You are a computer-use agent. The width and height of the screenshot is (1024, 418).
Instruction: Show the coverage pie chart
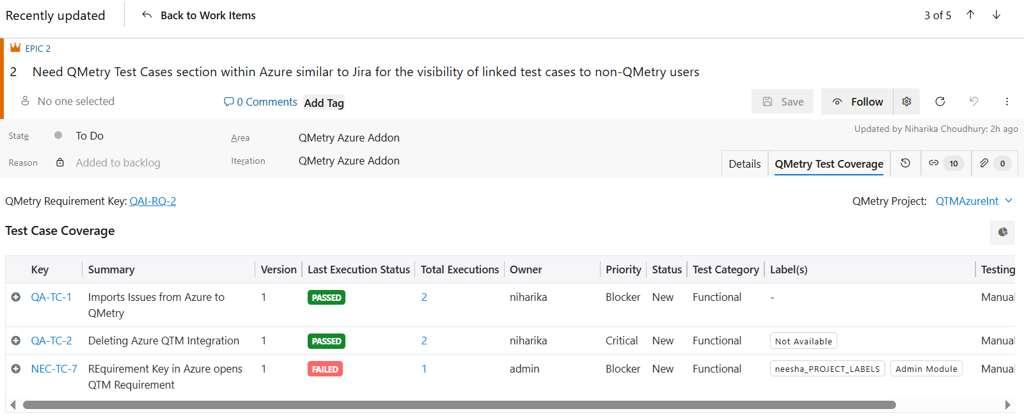(x=1002, y=232)
